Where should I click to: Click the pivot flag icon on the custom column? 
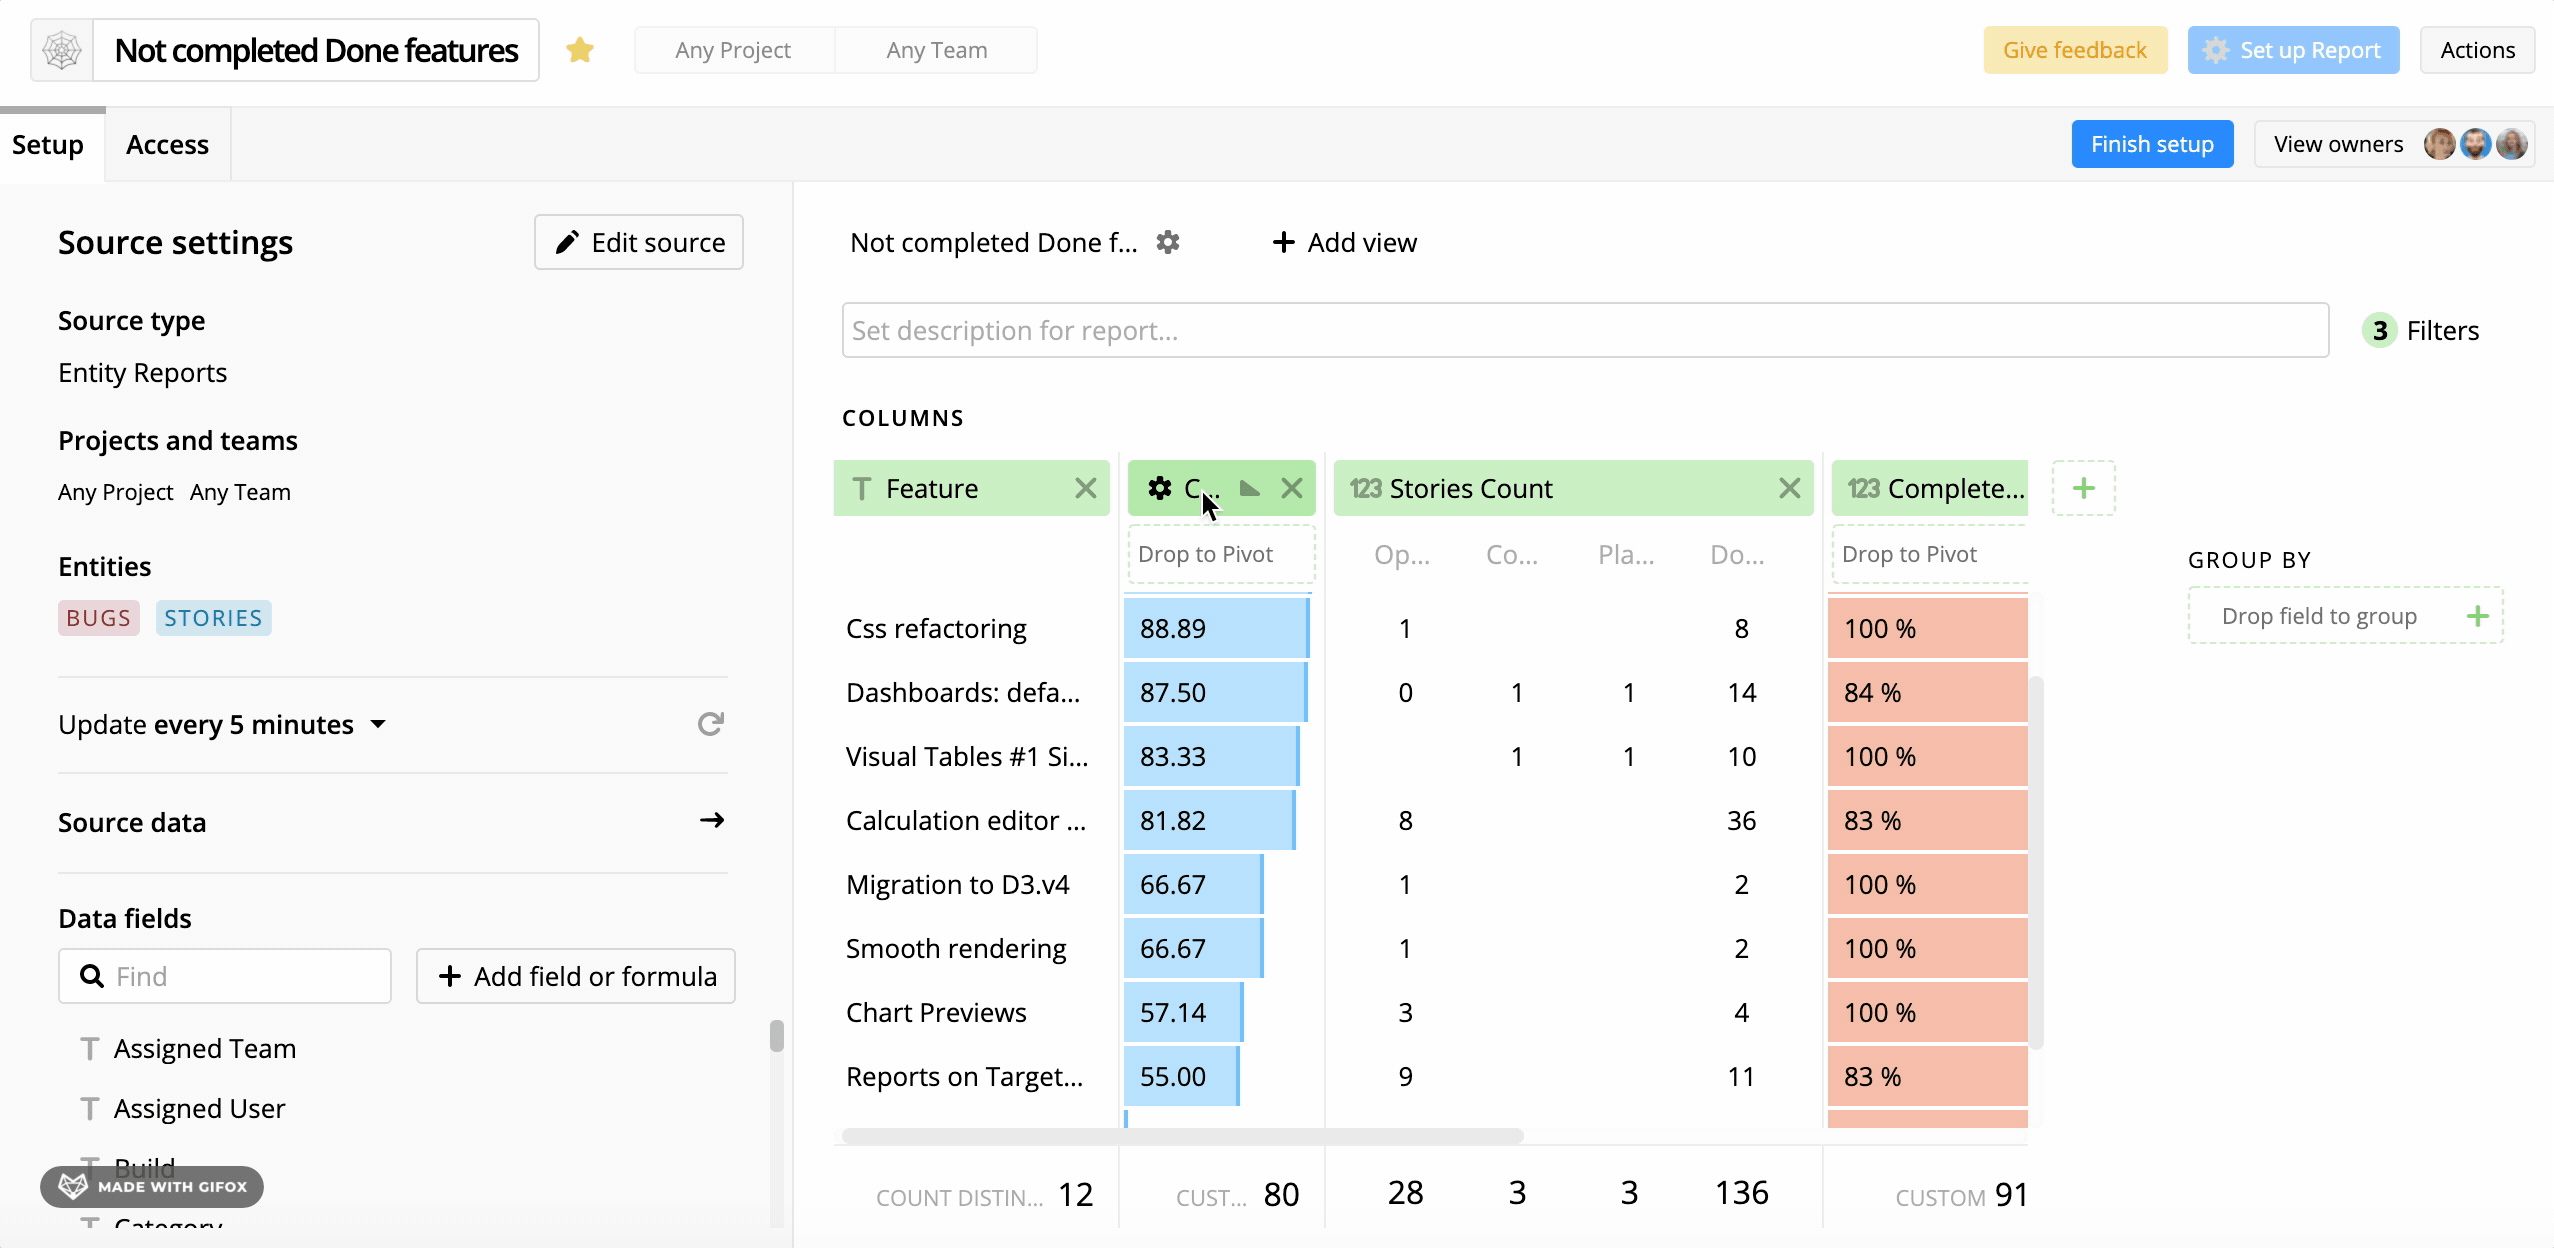point(1247,488)
